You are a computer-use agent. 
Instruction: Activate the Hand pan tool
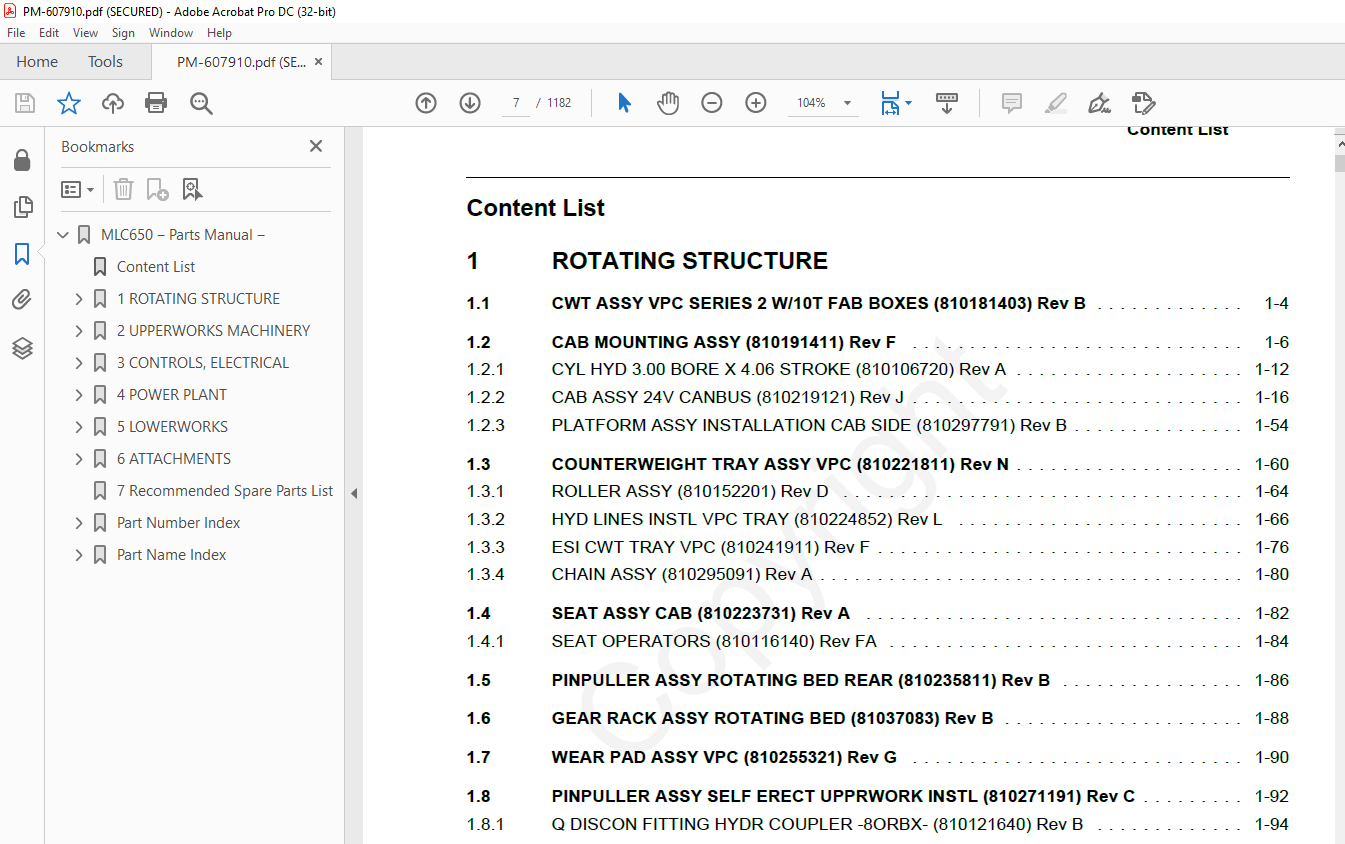668,103
